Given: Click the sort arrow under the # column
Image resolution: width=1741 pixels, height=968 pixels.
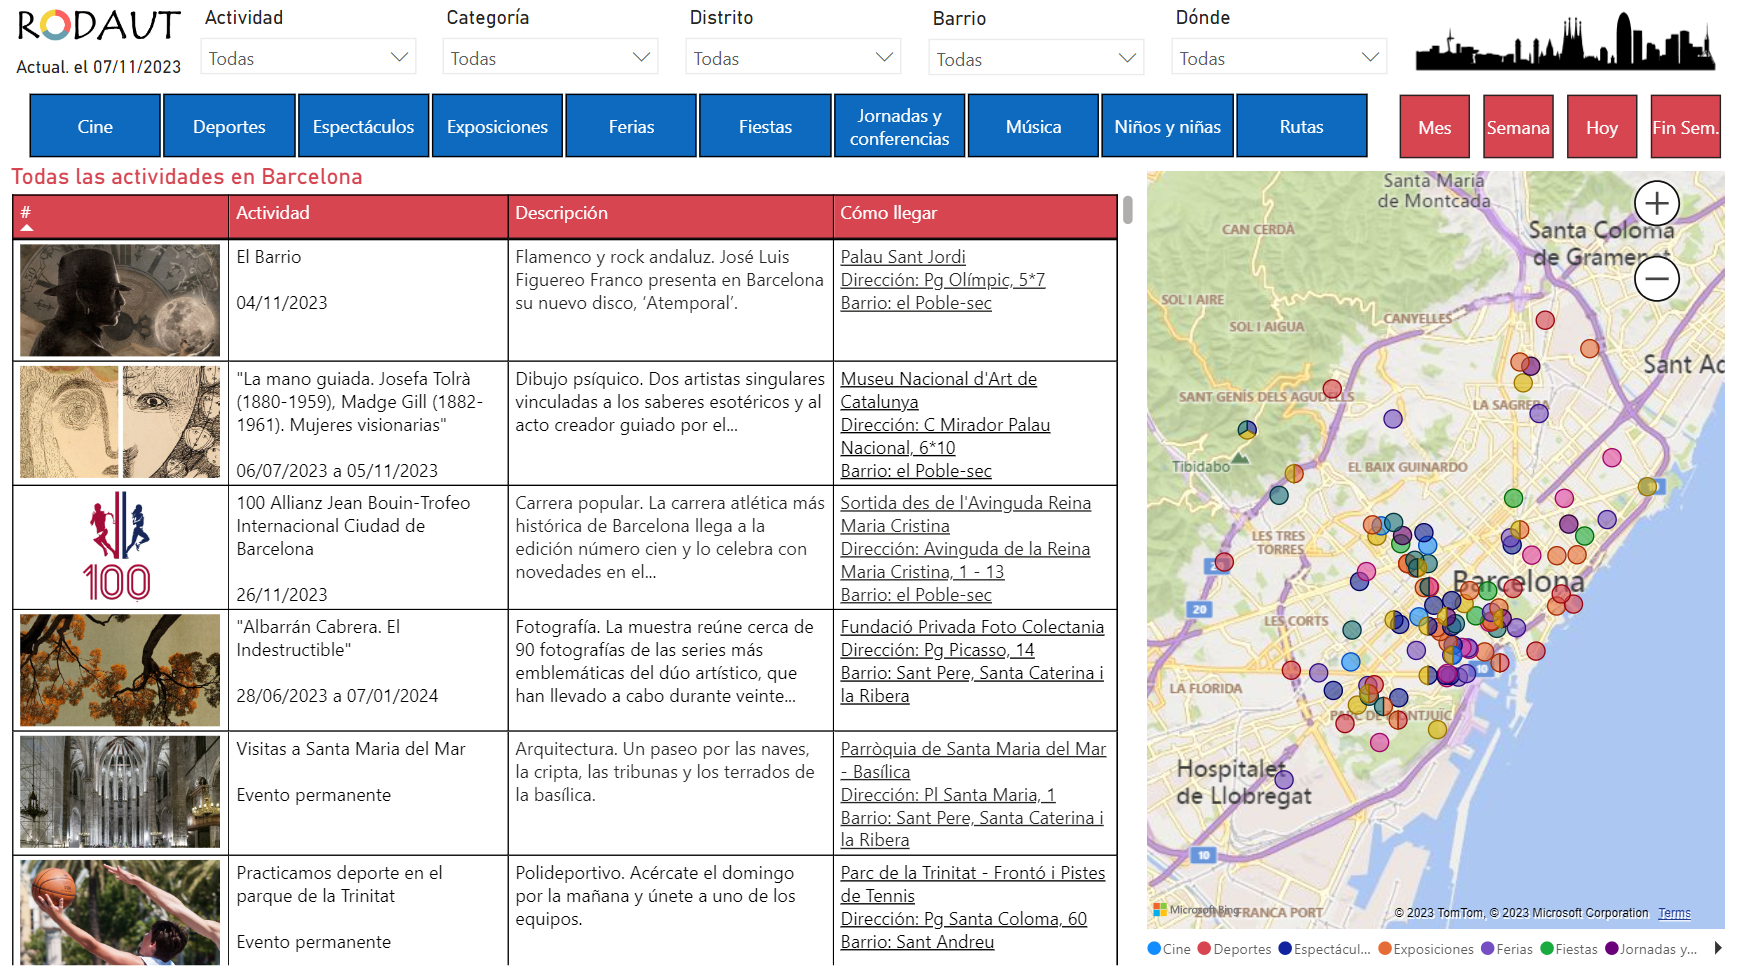Looking at the screenshot, I should (x=27, y=228).
